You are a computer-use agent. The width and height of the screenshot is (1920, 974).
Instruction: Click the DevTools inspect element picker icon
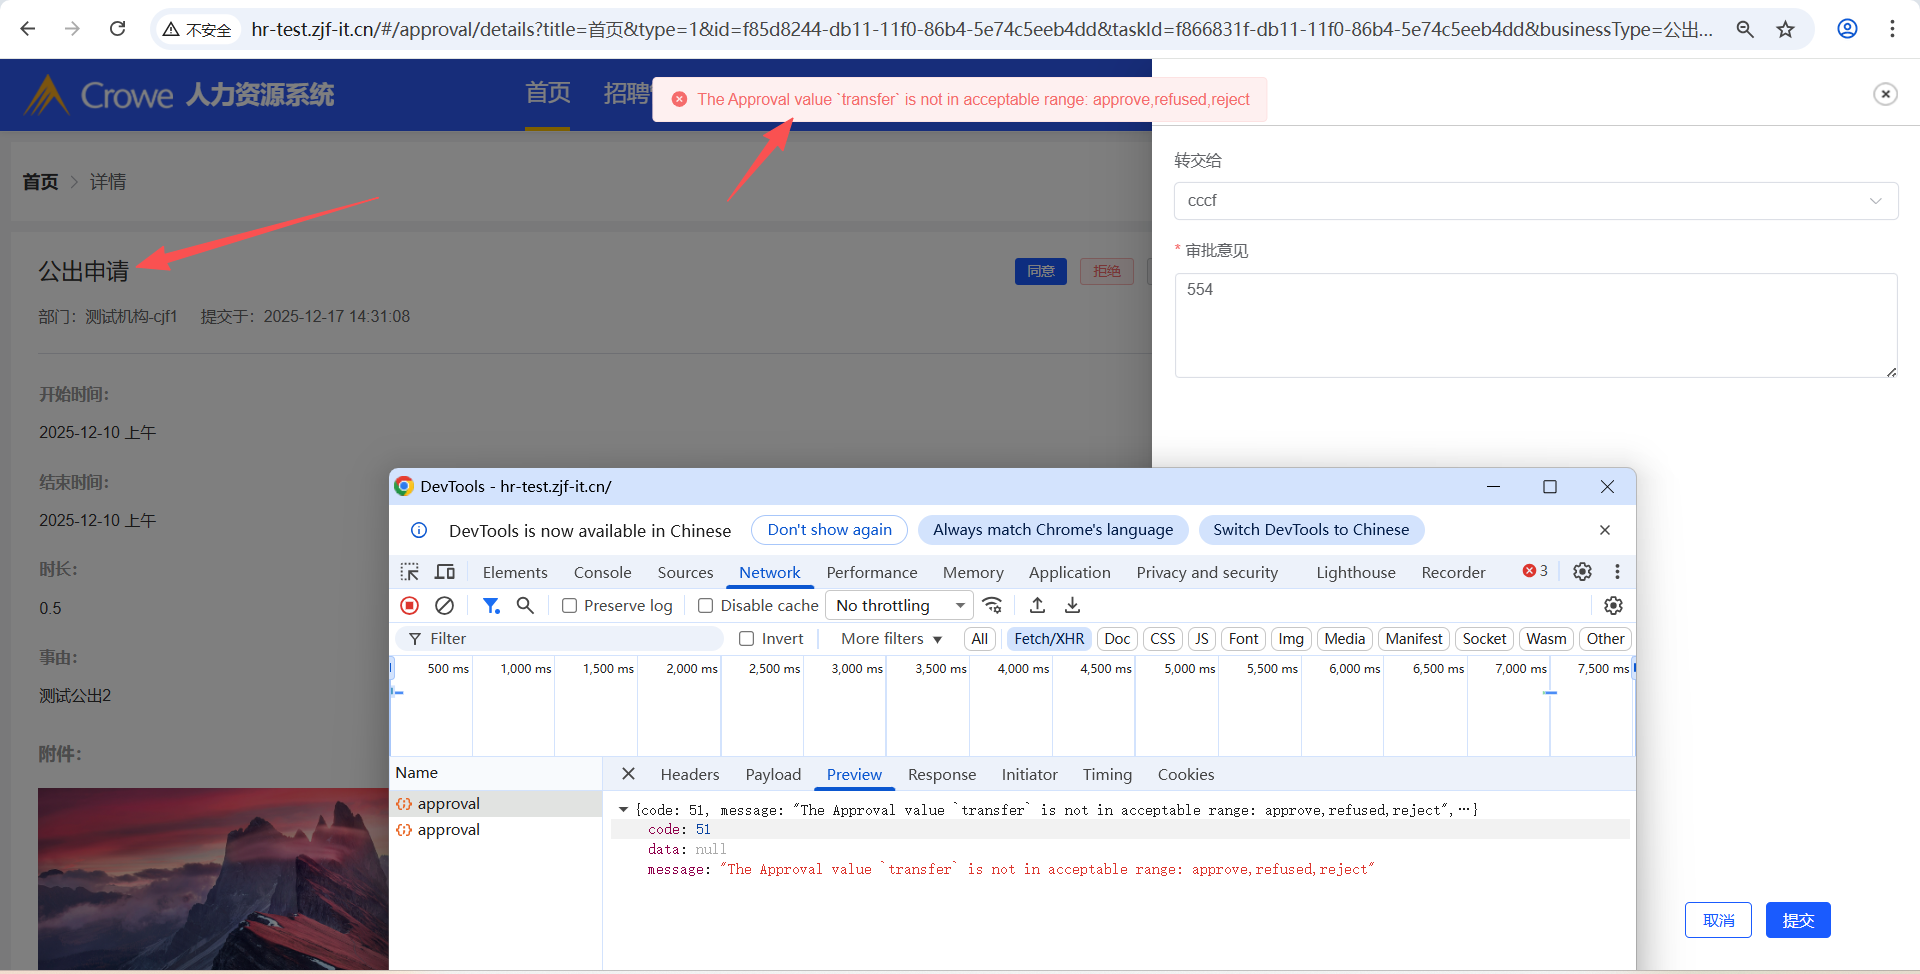(410, 572)
